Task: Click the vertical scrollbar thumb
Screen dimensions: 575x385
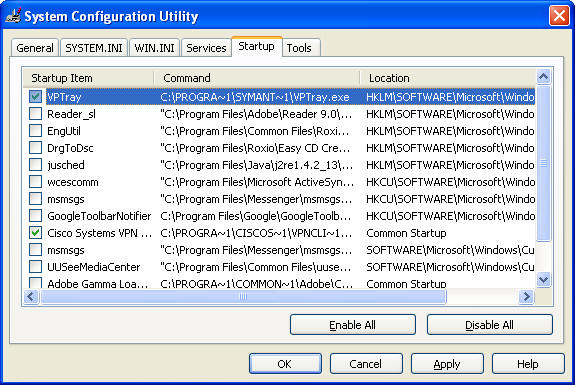Action: (x=543, y=163)
